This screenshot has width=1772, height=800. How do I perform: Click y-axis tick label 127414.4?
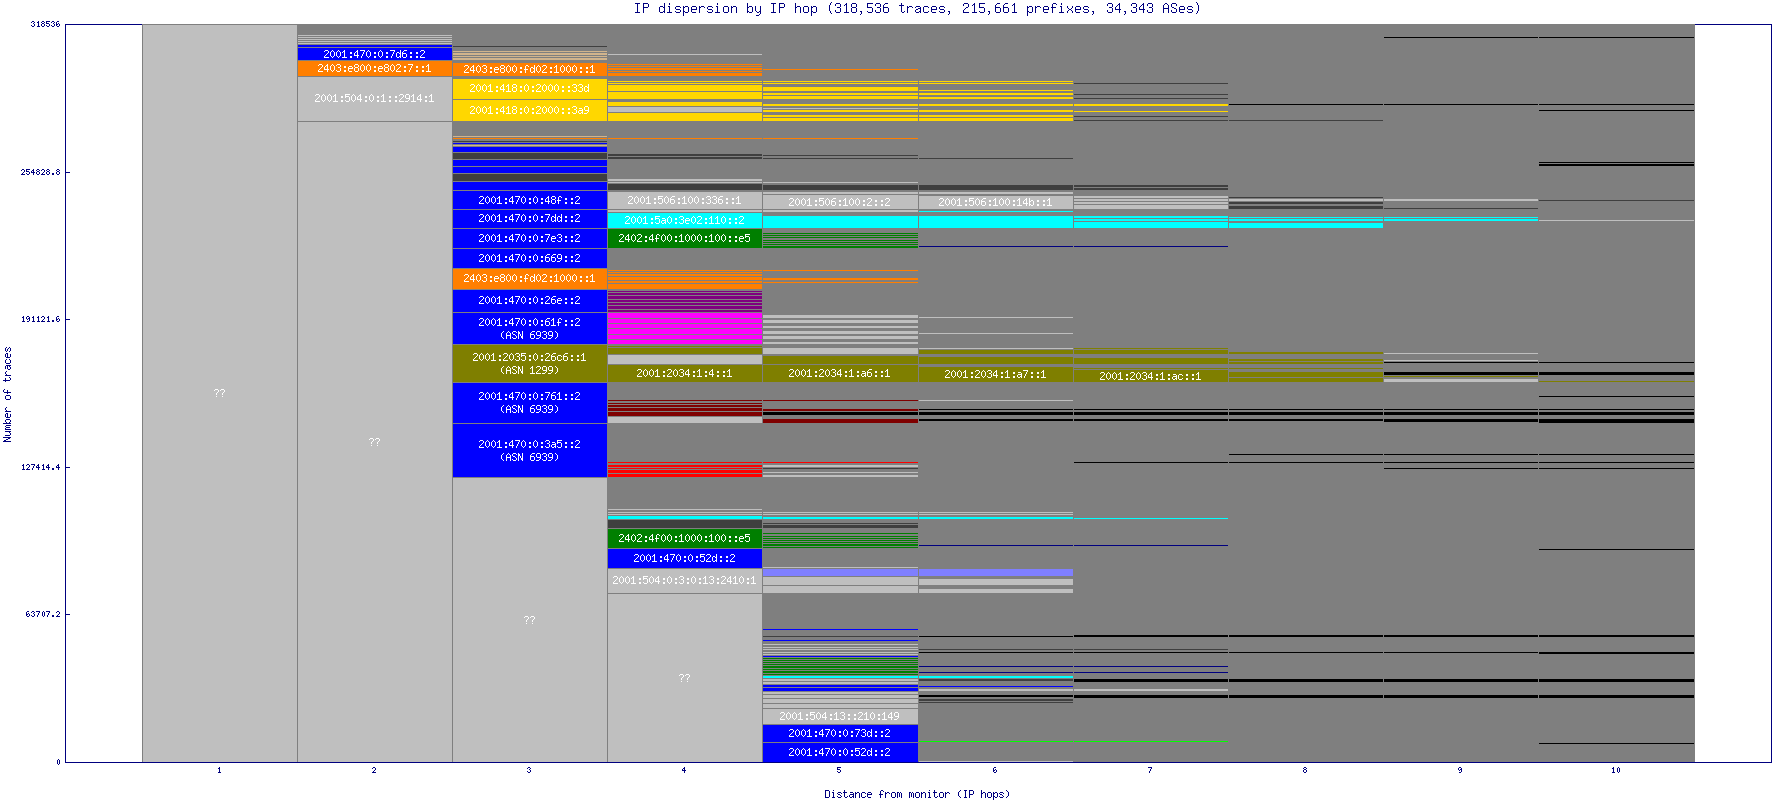(x=40, y=467)
